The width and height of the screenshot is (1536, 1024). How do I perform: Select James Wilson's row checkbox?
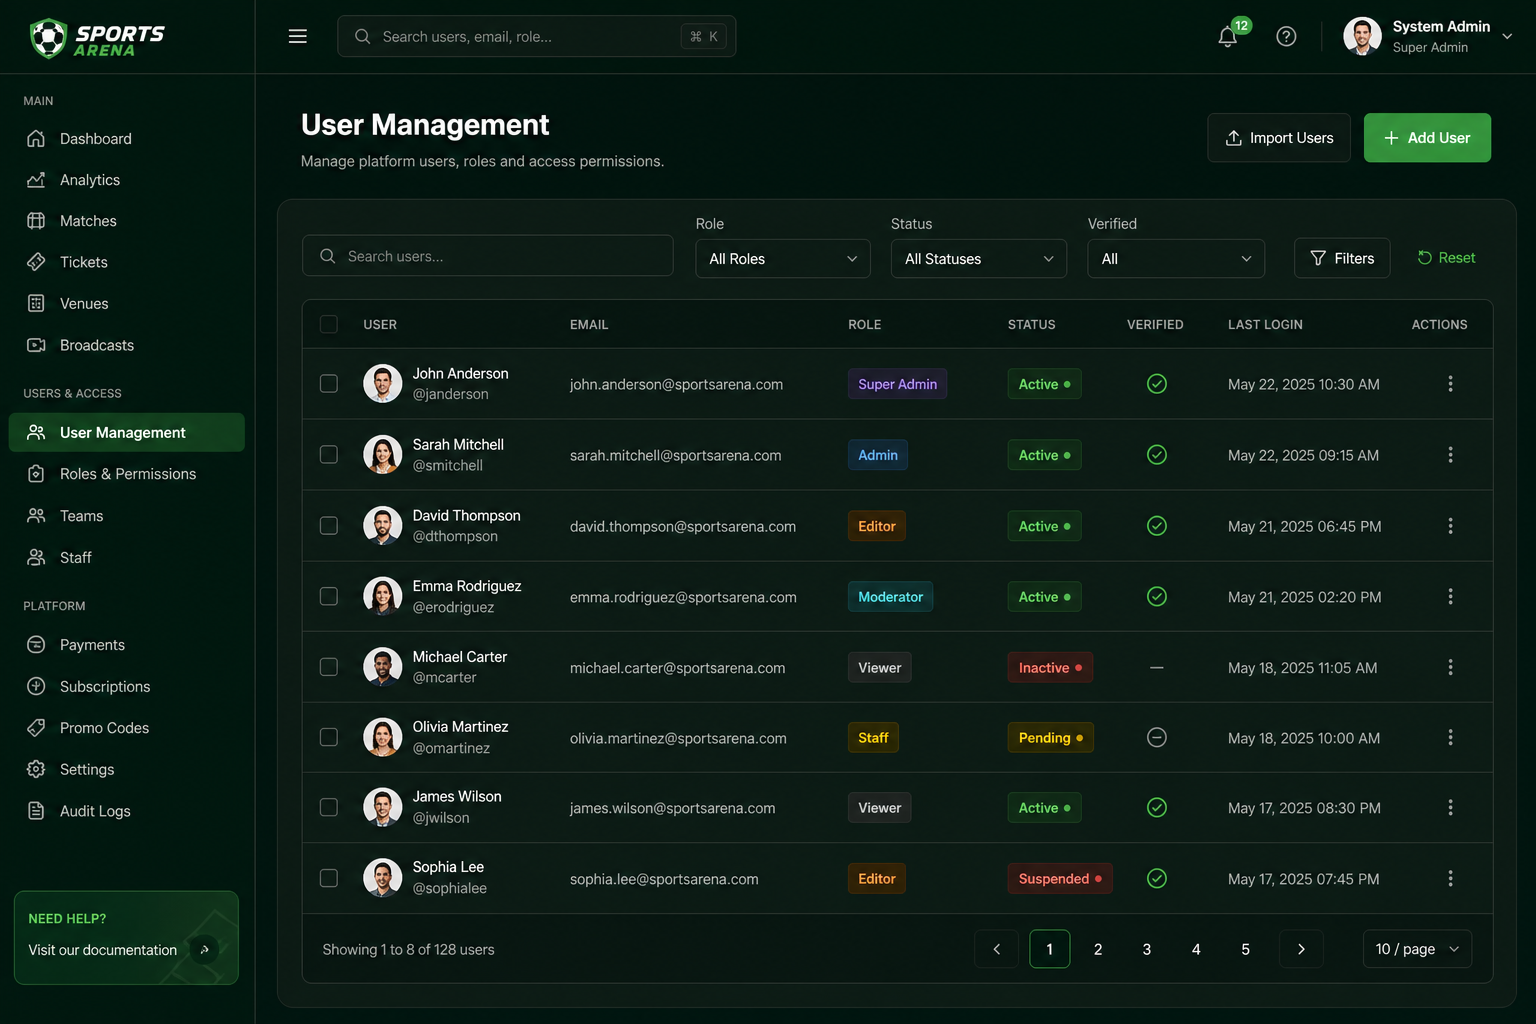click(328, 807)
